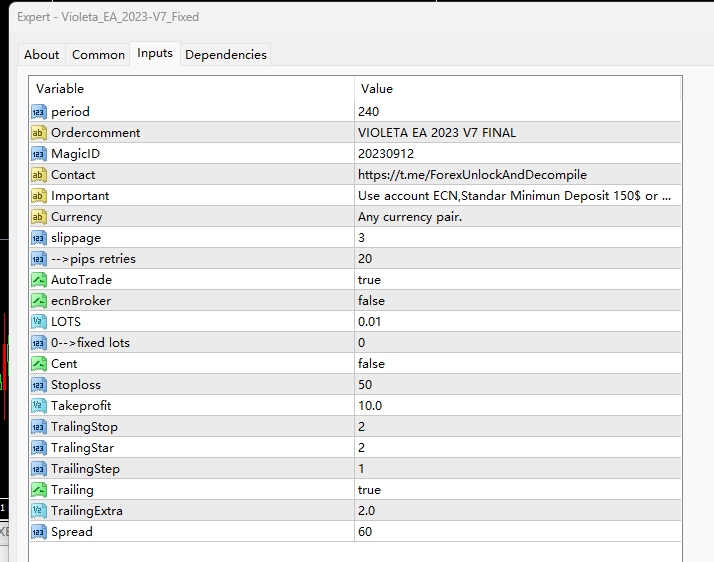This screenshot has width=714, height=562.
Task: Click the boolean icon beside Trailing
Action: click(x=39, y=490)
